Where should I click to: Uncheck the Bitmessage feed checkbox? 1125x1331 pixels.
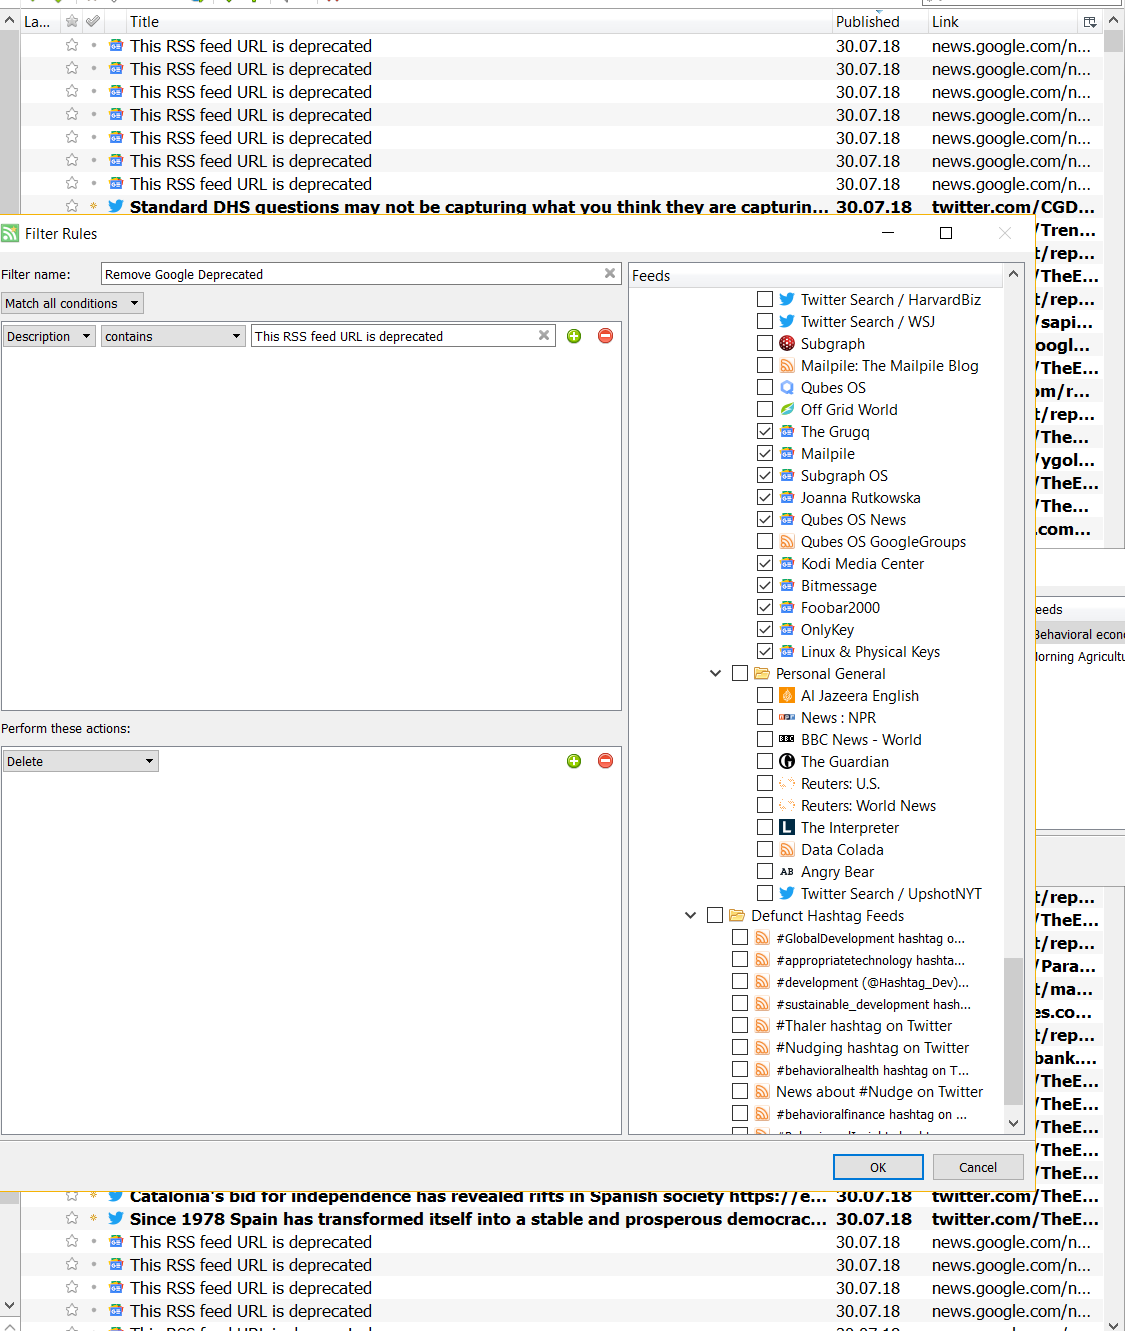coord(765,585)
